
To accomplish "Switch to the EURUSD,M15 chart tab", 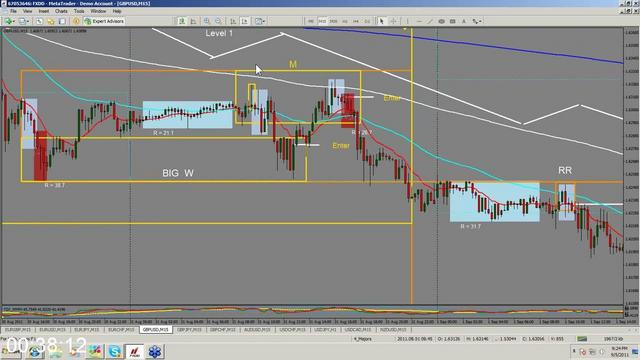I will click(52, 329).
